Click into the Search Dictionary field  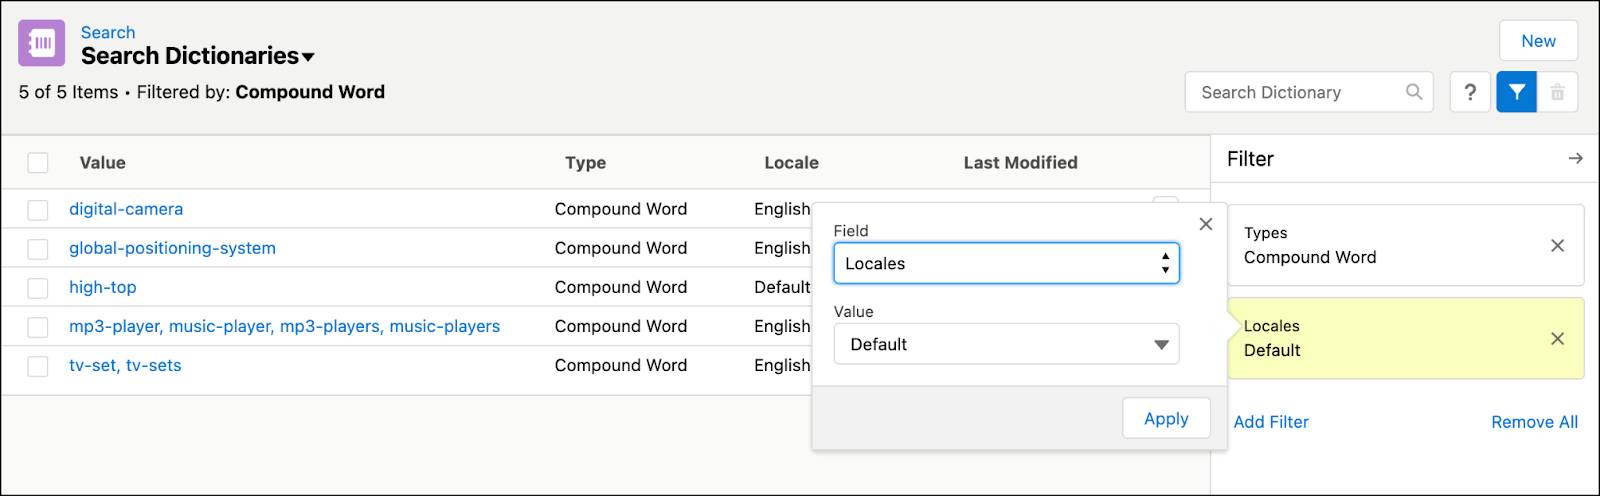pyautogui.click(x=1295, y=92)
